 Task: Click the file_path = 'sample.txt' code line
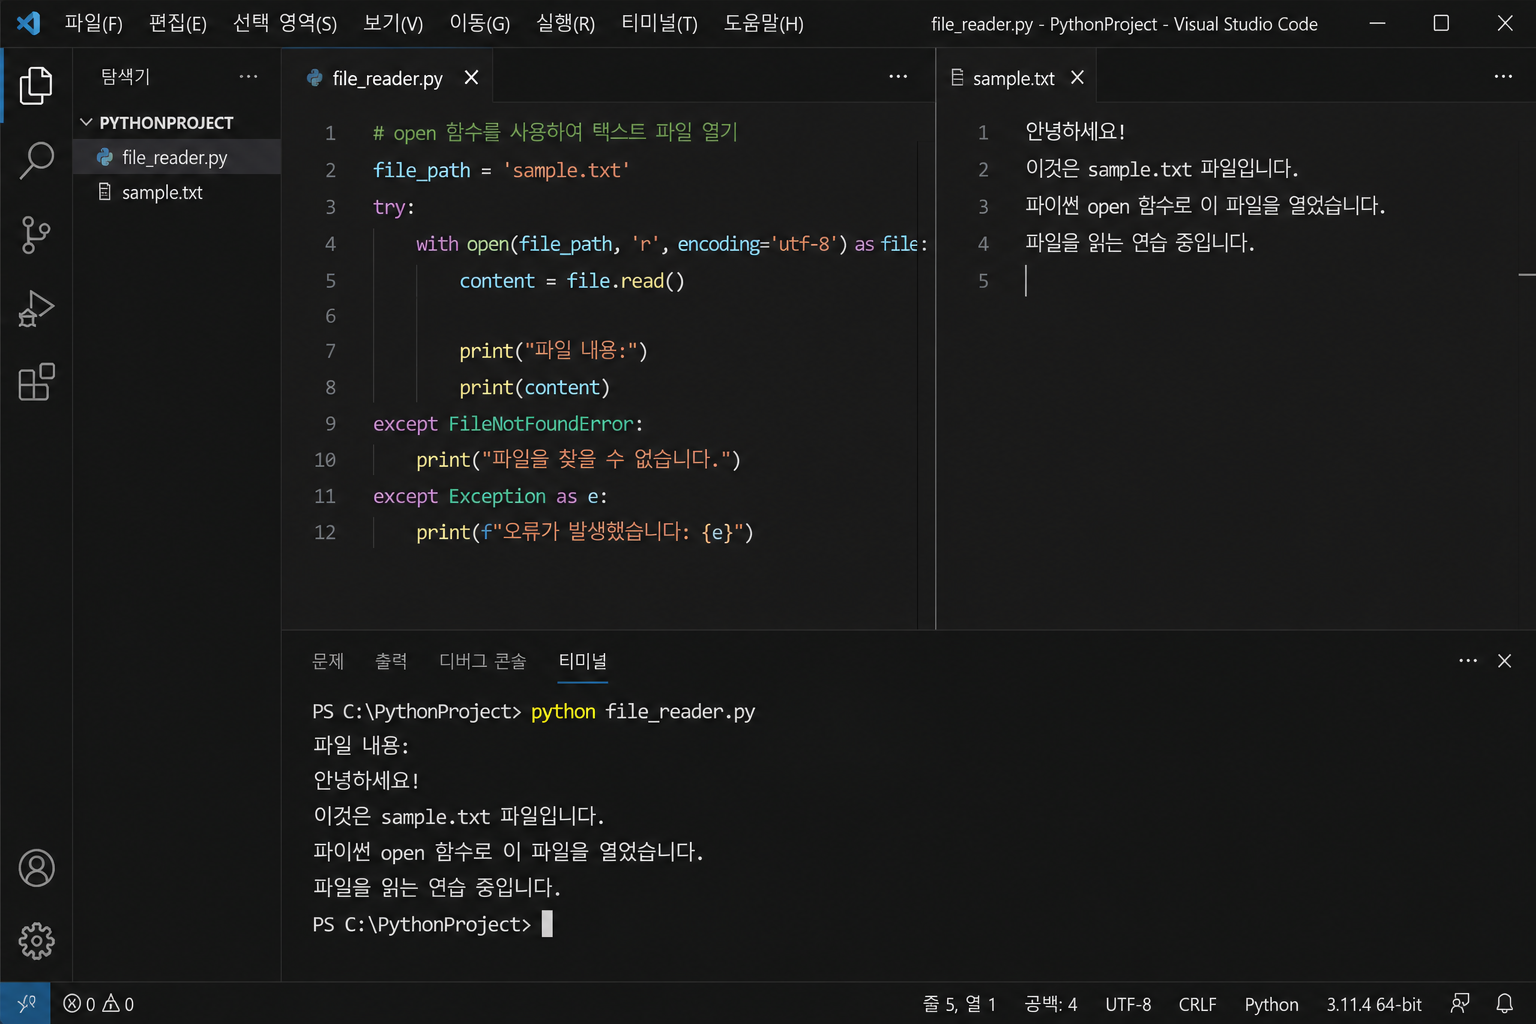(x=501, y=170)
